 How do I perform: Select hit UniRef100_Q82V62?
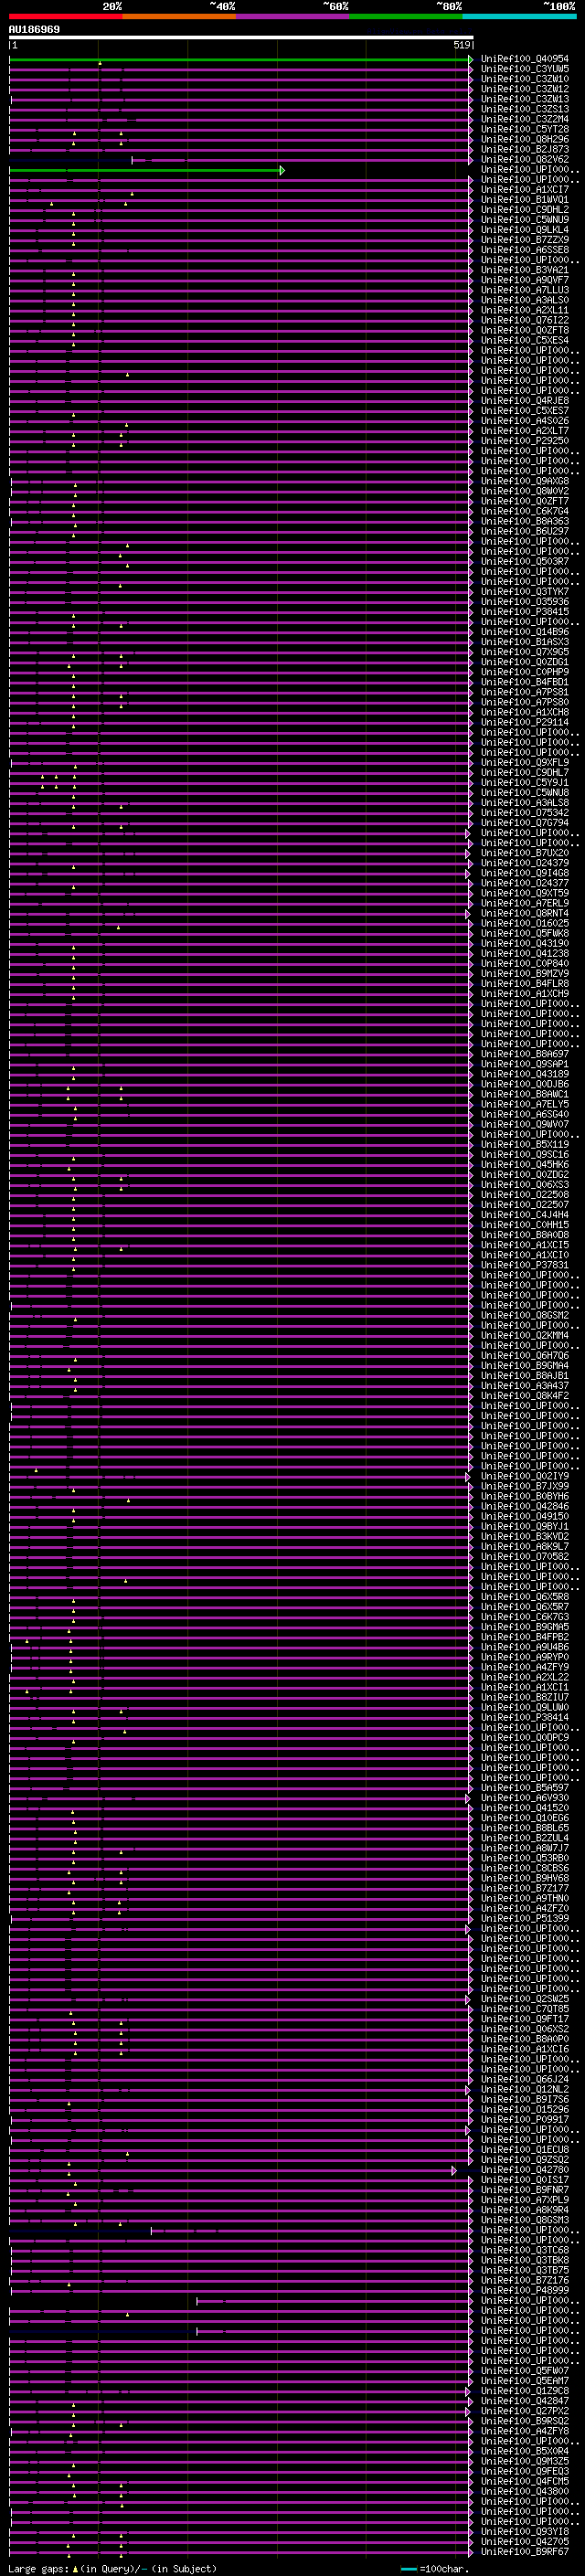tap(525, 159)
